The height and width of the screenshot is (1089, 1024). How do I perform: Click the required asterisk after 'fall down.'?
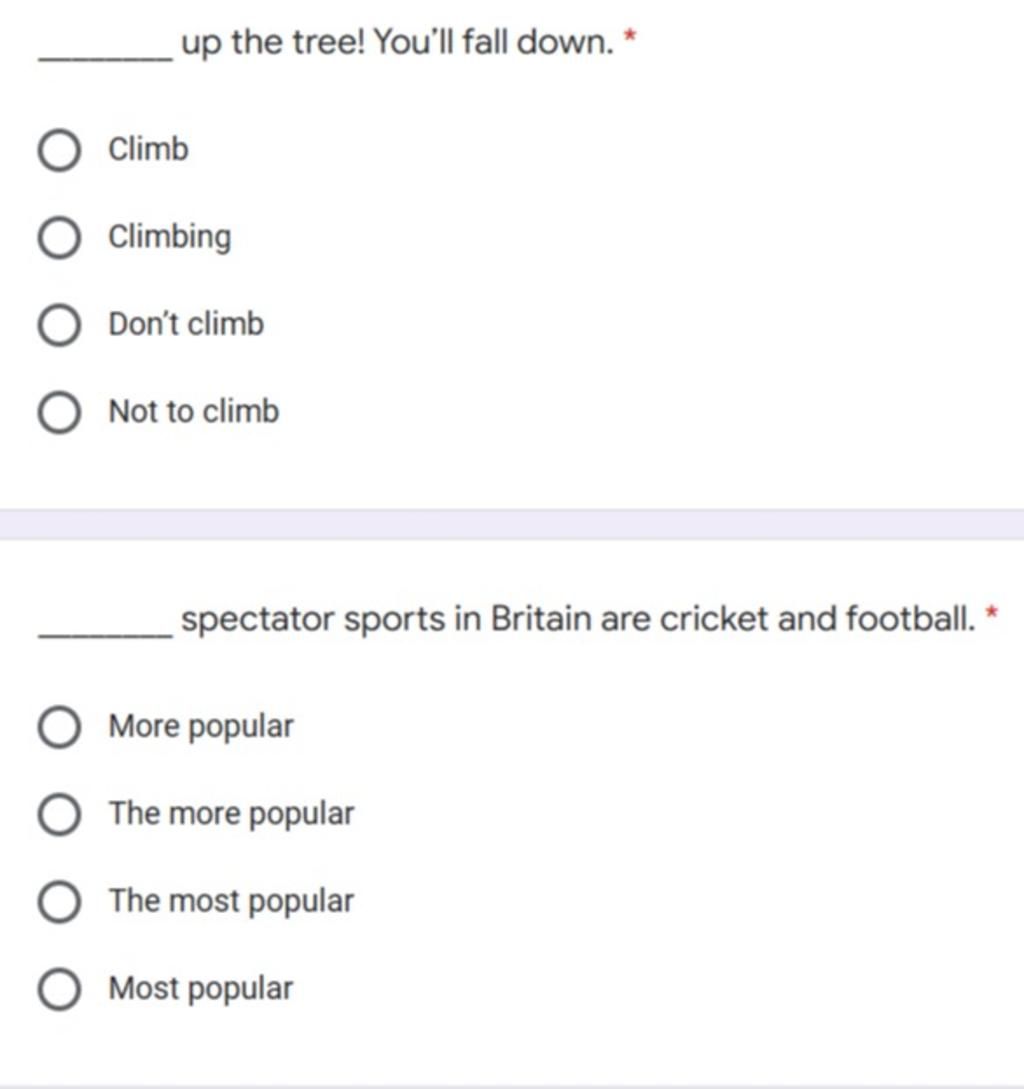(630, 35)
